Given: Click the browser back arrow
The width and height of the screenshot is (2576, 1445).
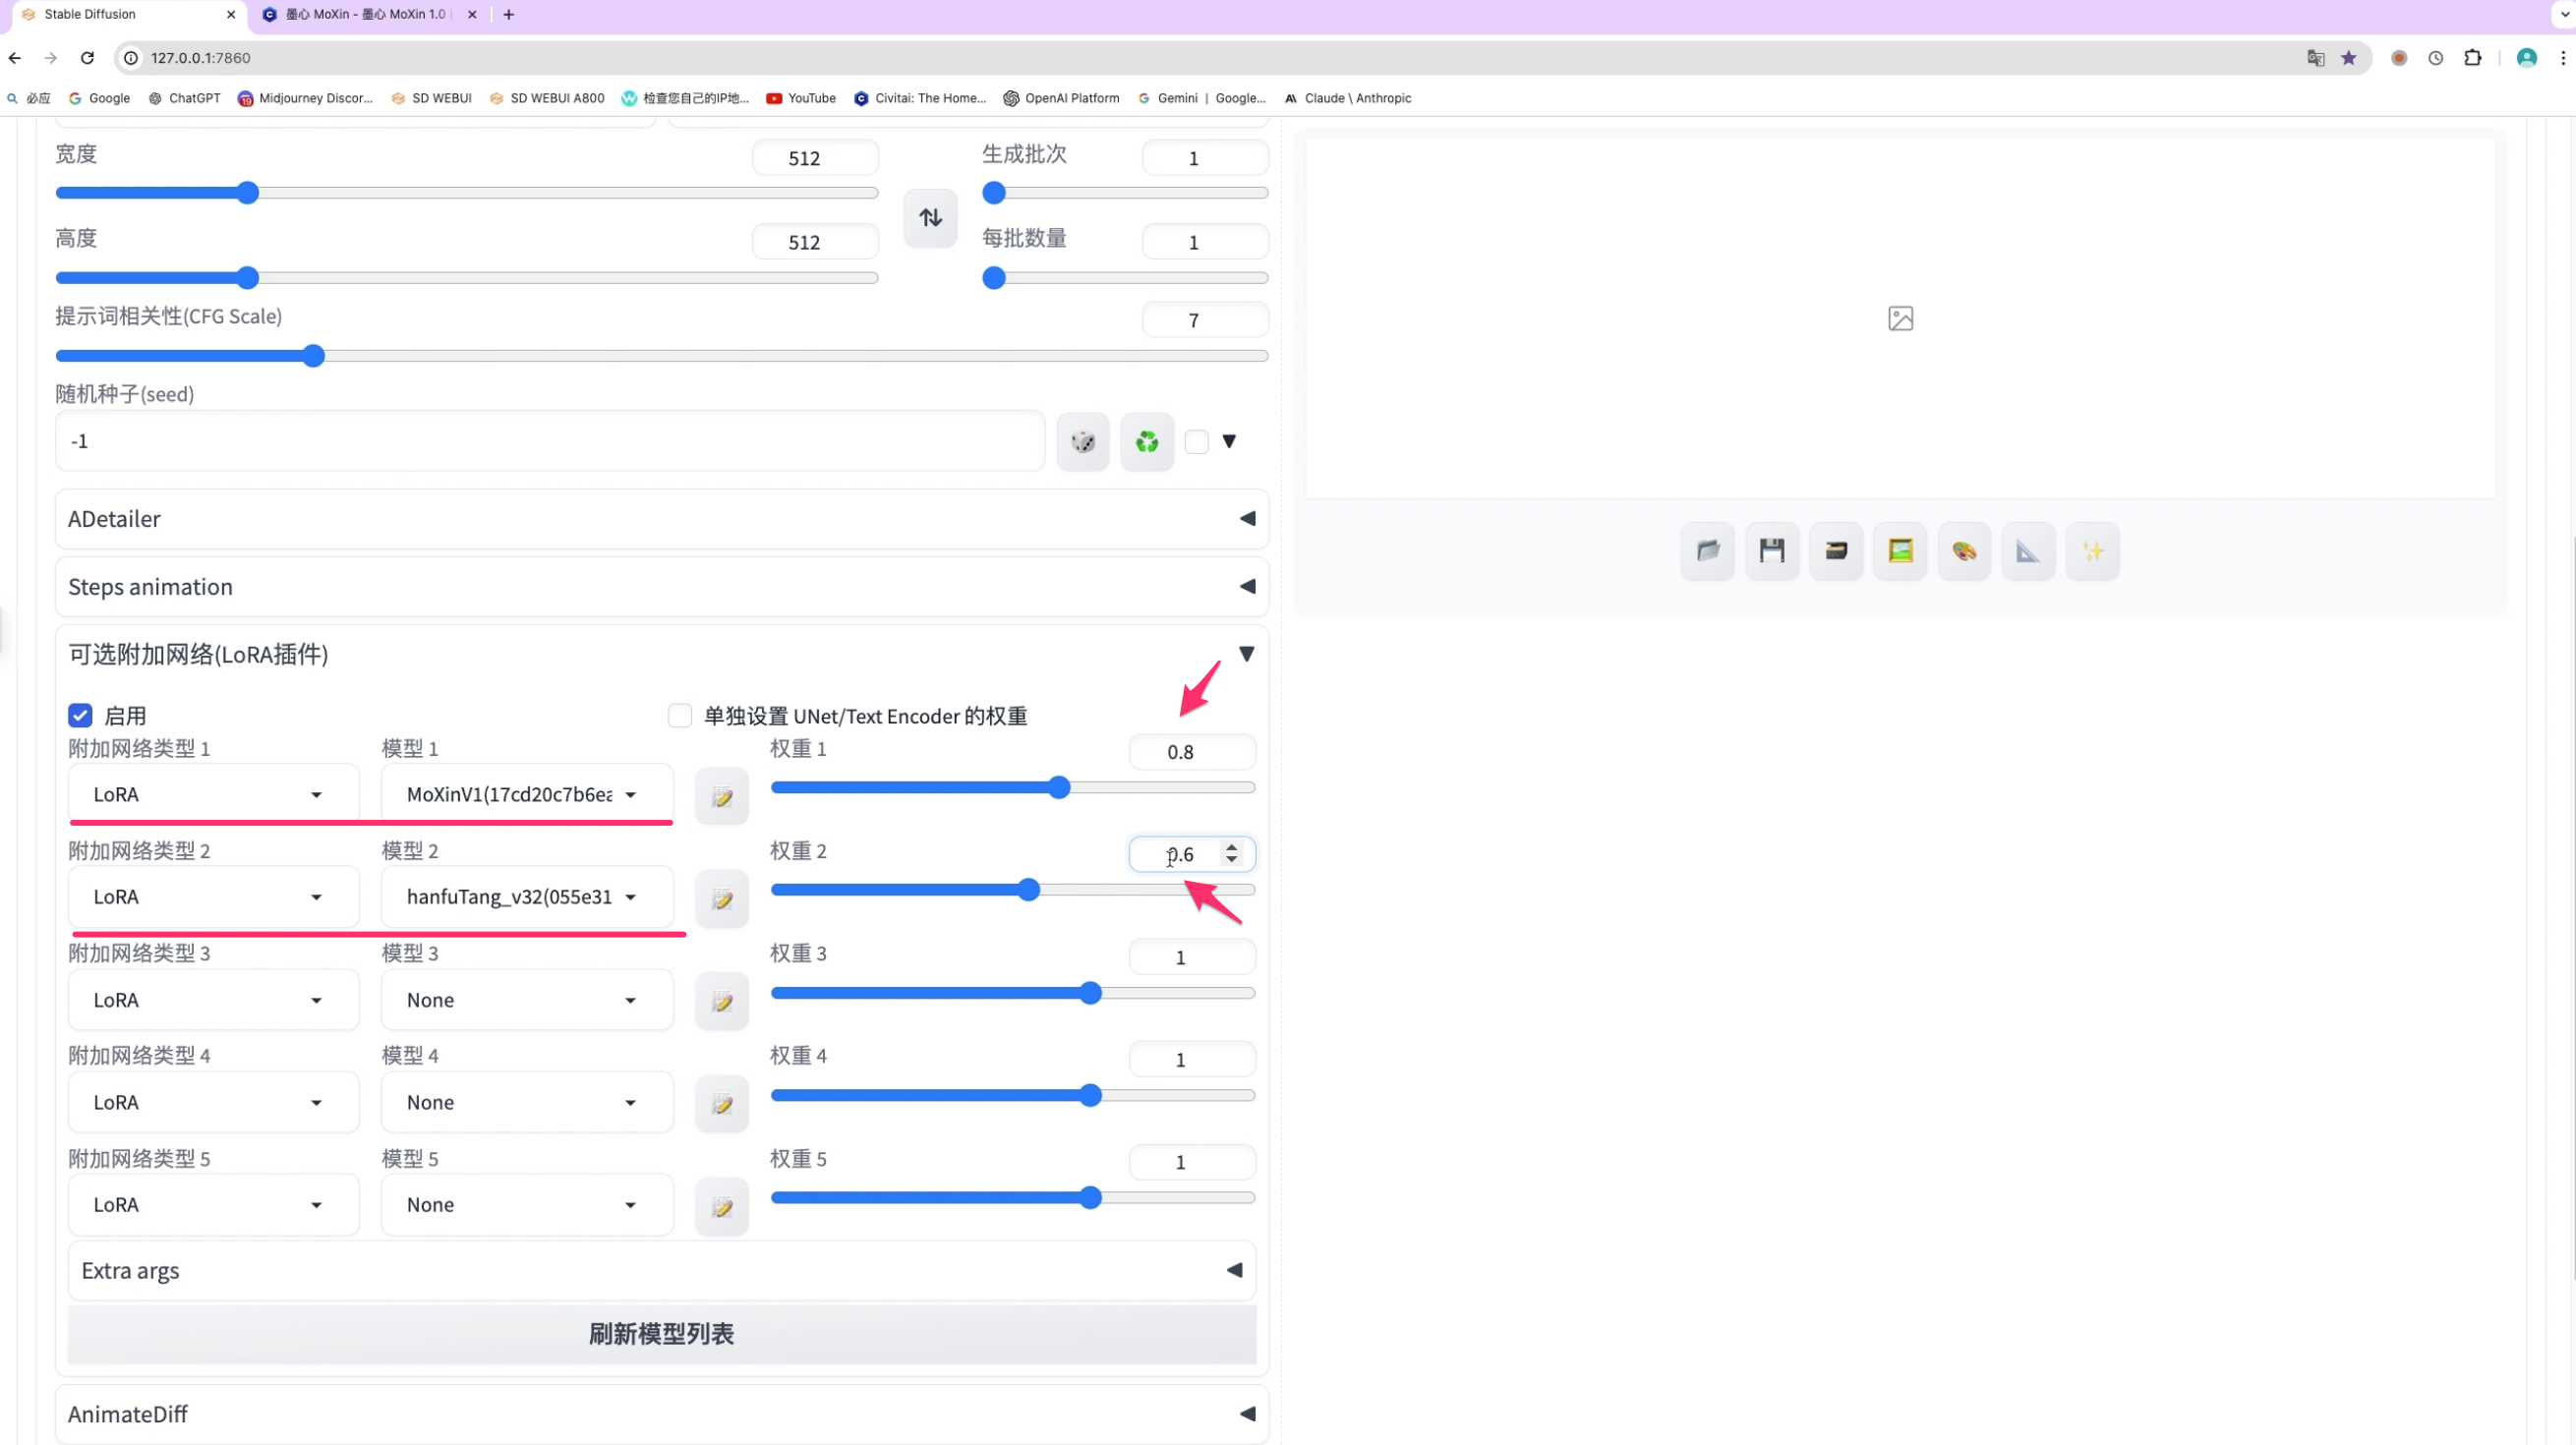Looking at the screenshot, I should point(15,58).
